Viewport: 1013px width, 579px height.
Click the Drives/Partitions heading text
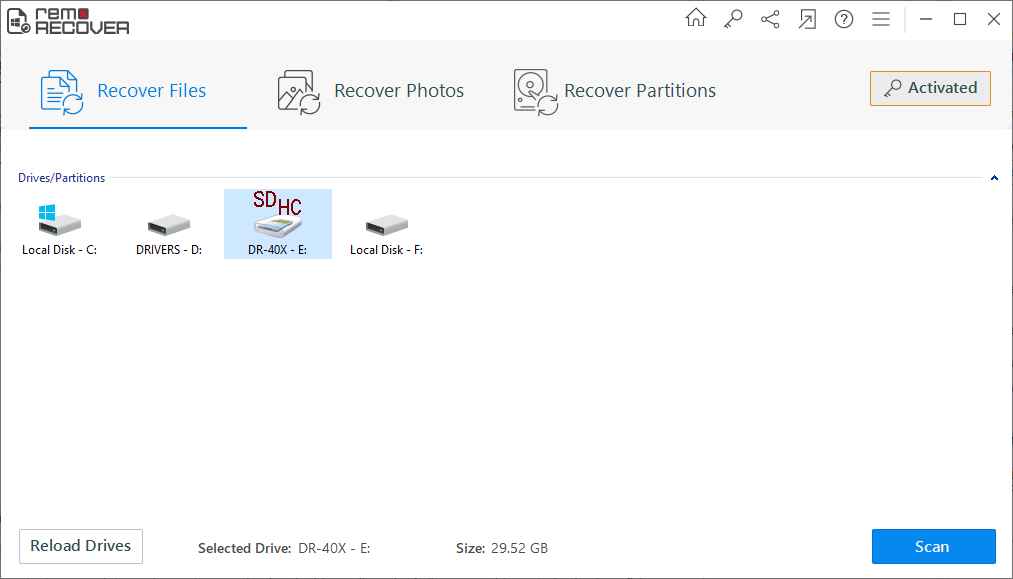pyautogui.click(x=61, y=178)
